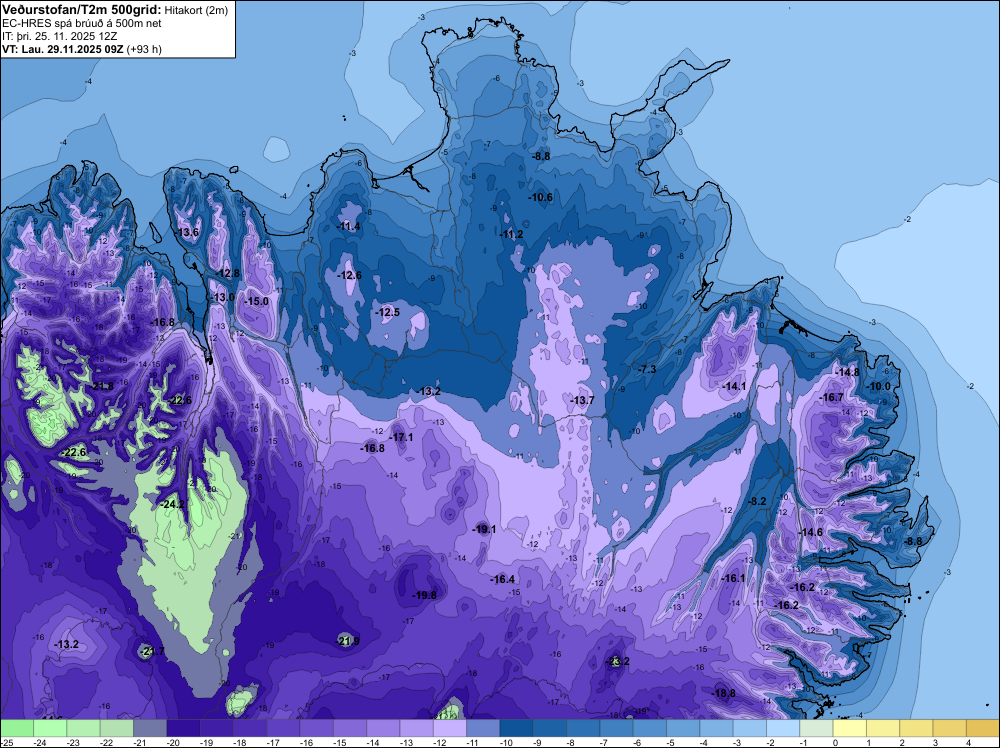Click the -13.6 value on the peninsula

pos(188,233)
